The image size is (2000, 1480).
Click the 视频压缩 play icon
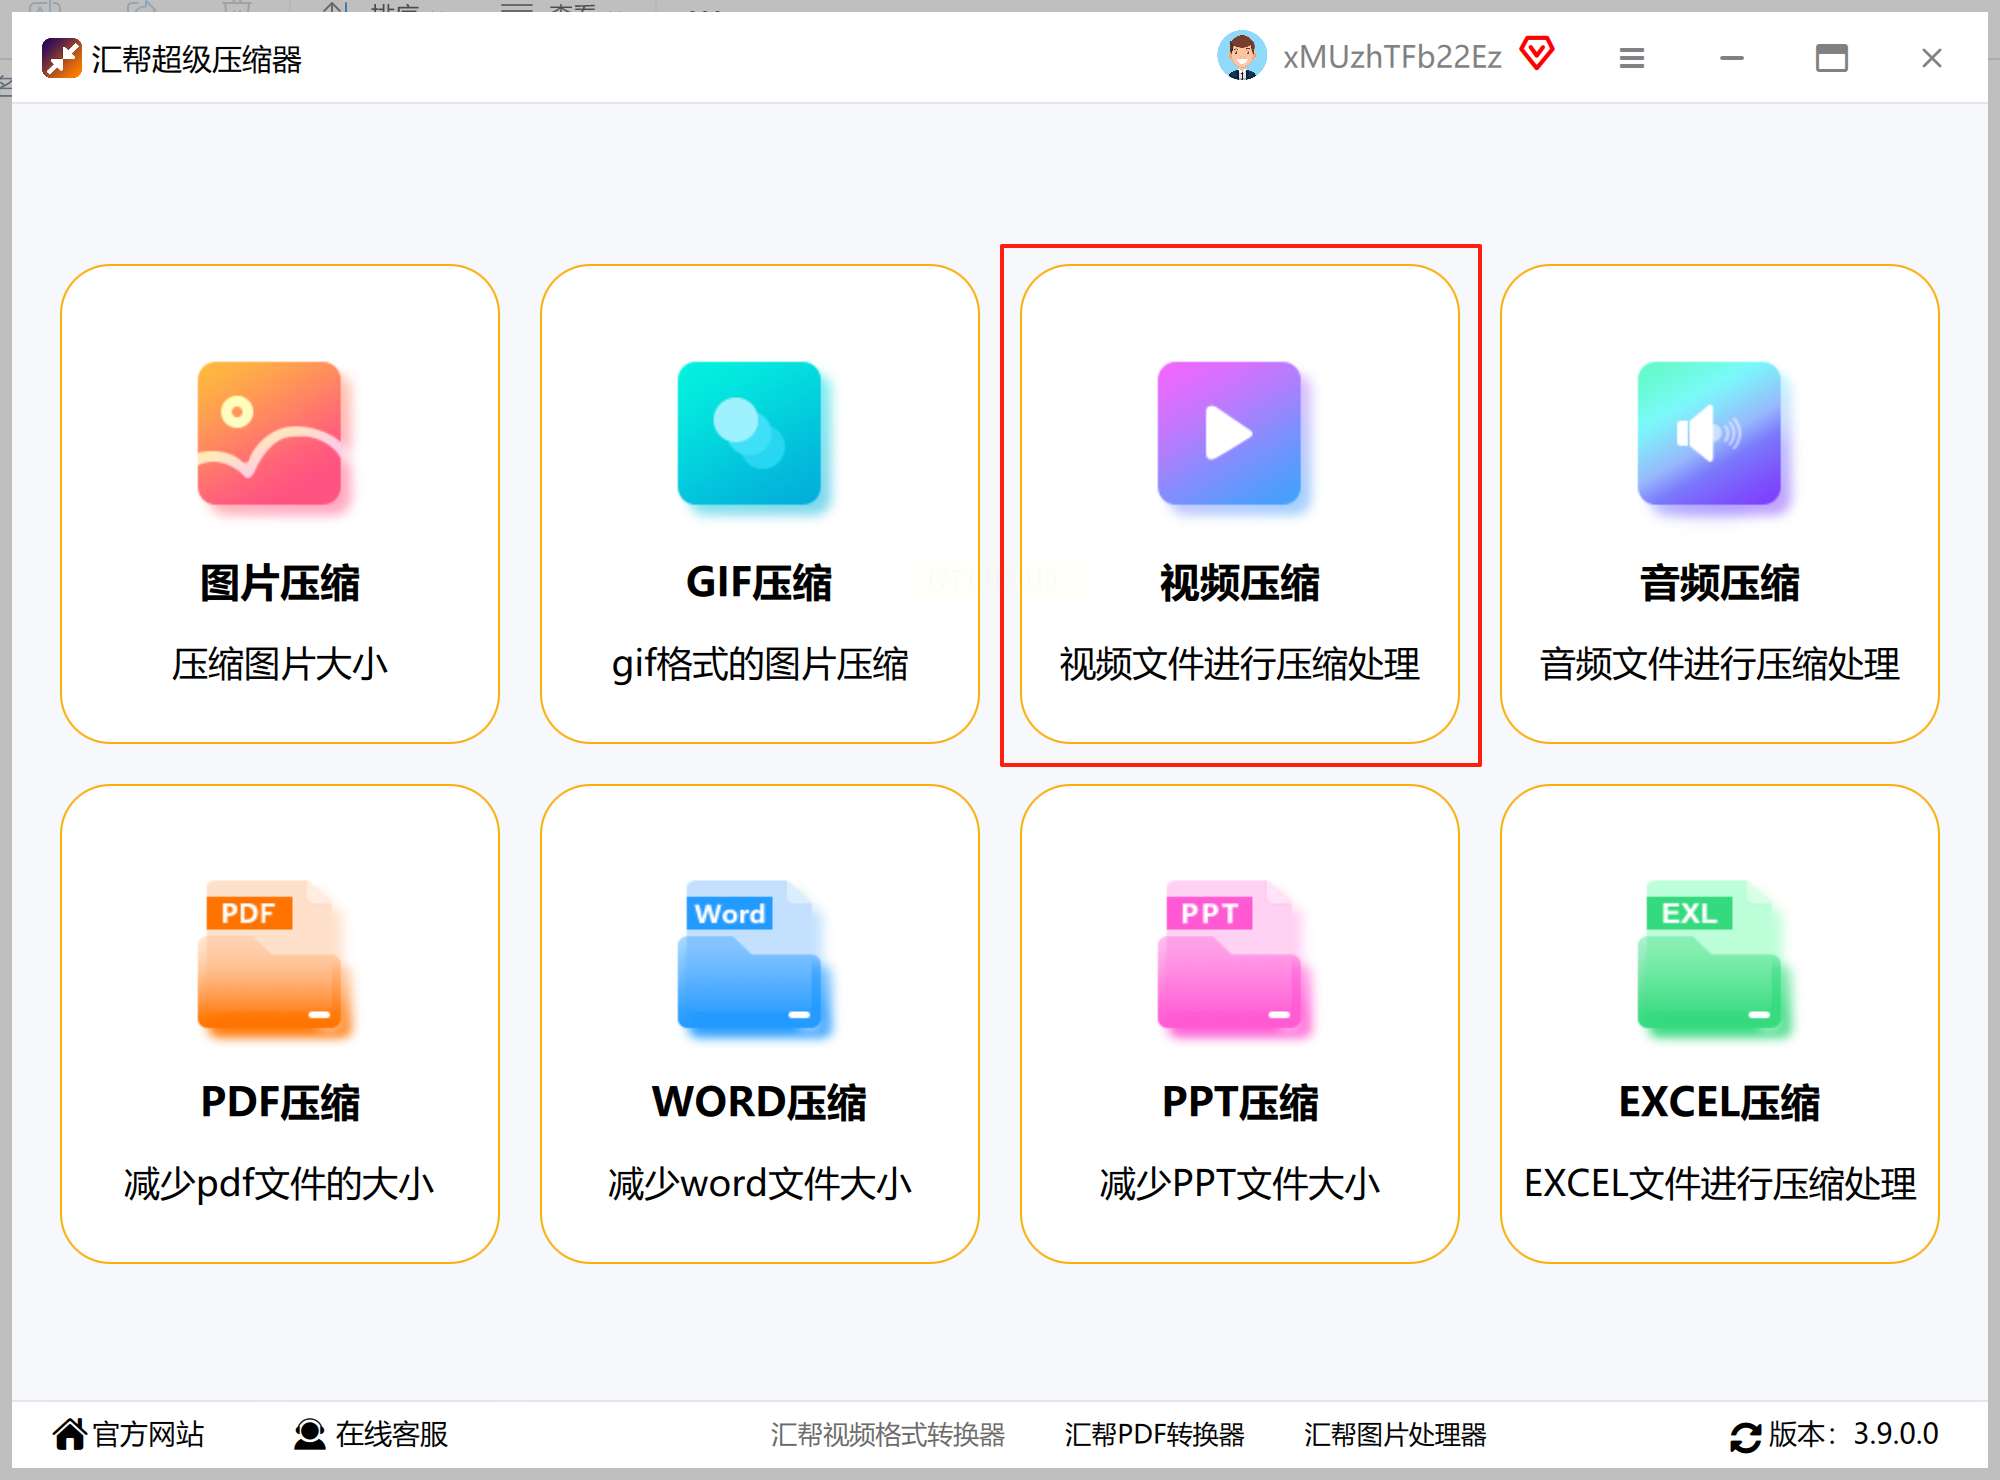point(1229,433)
